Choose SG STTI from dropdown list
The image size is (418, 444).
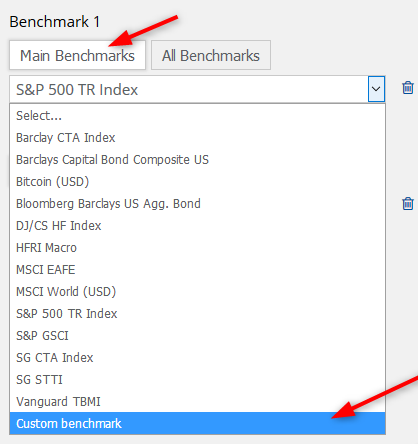point(197,380)
